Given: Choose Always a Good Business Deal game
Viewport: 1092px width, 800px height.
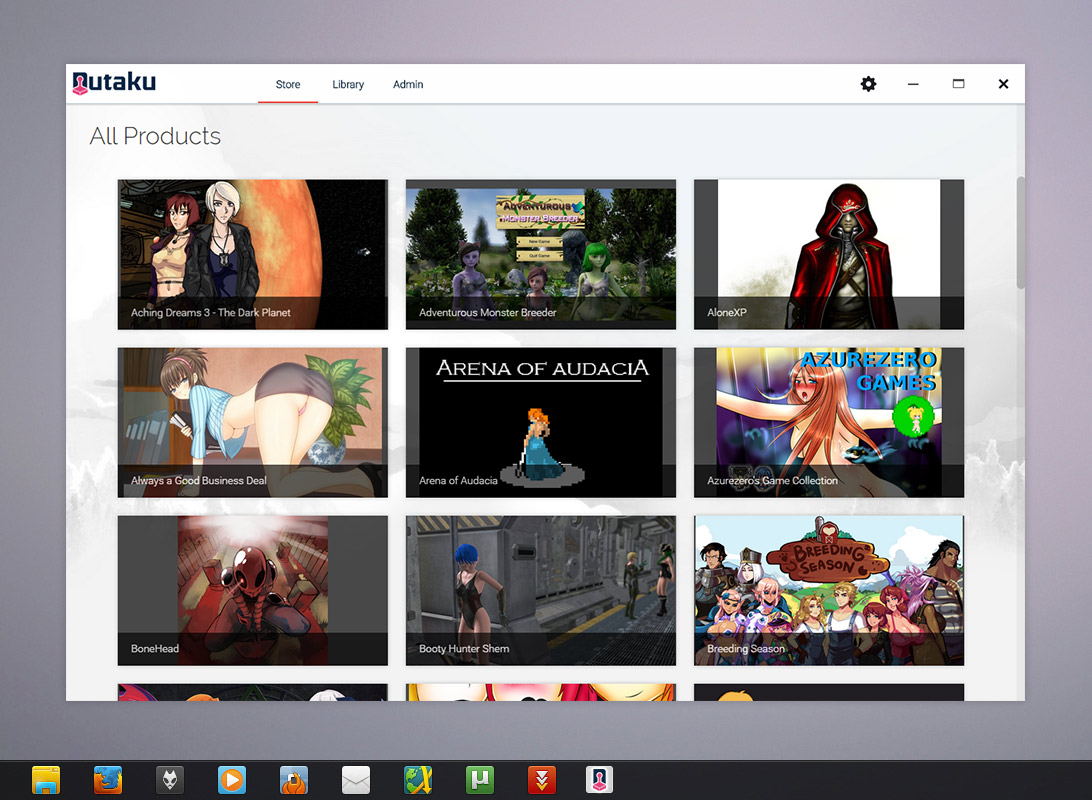Looking at the screenshot, I should (x=253, y=423).
